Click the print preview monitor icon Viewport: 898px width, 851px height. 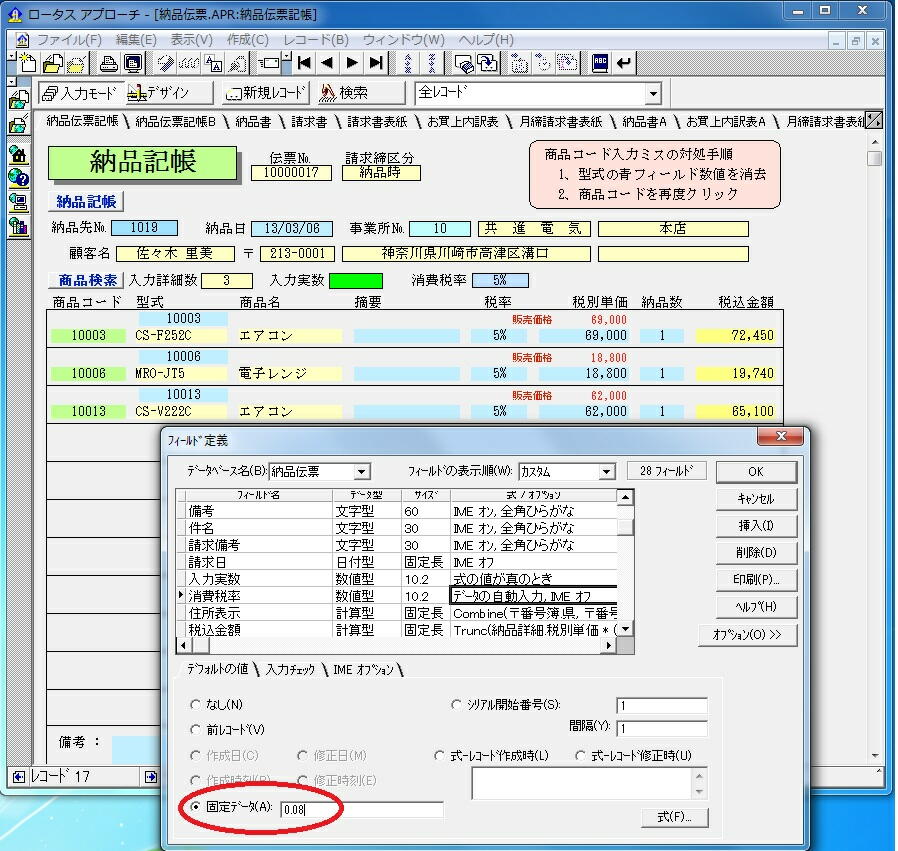[133, 63]
